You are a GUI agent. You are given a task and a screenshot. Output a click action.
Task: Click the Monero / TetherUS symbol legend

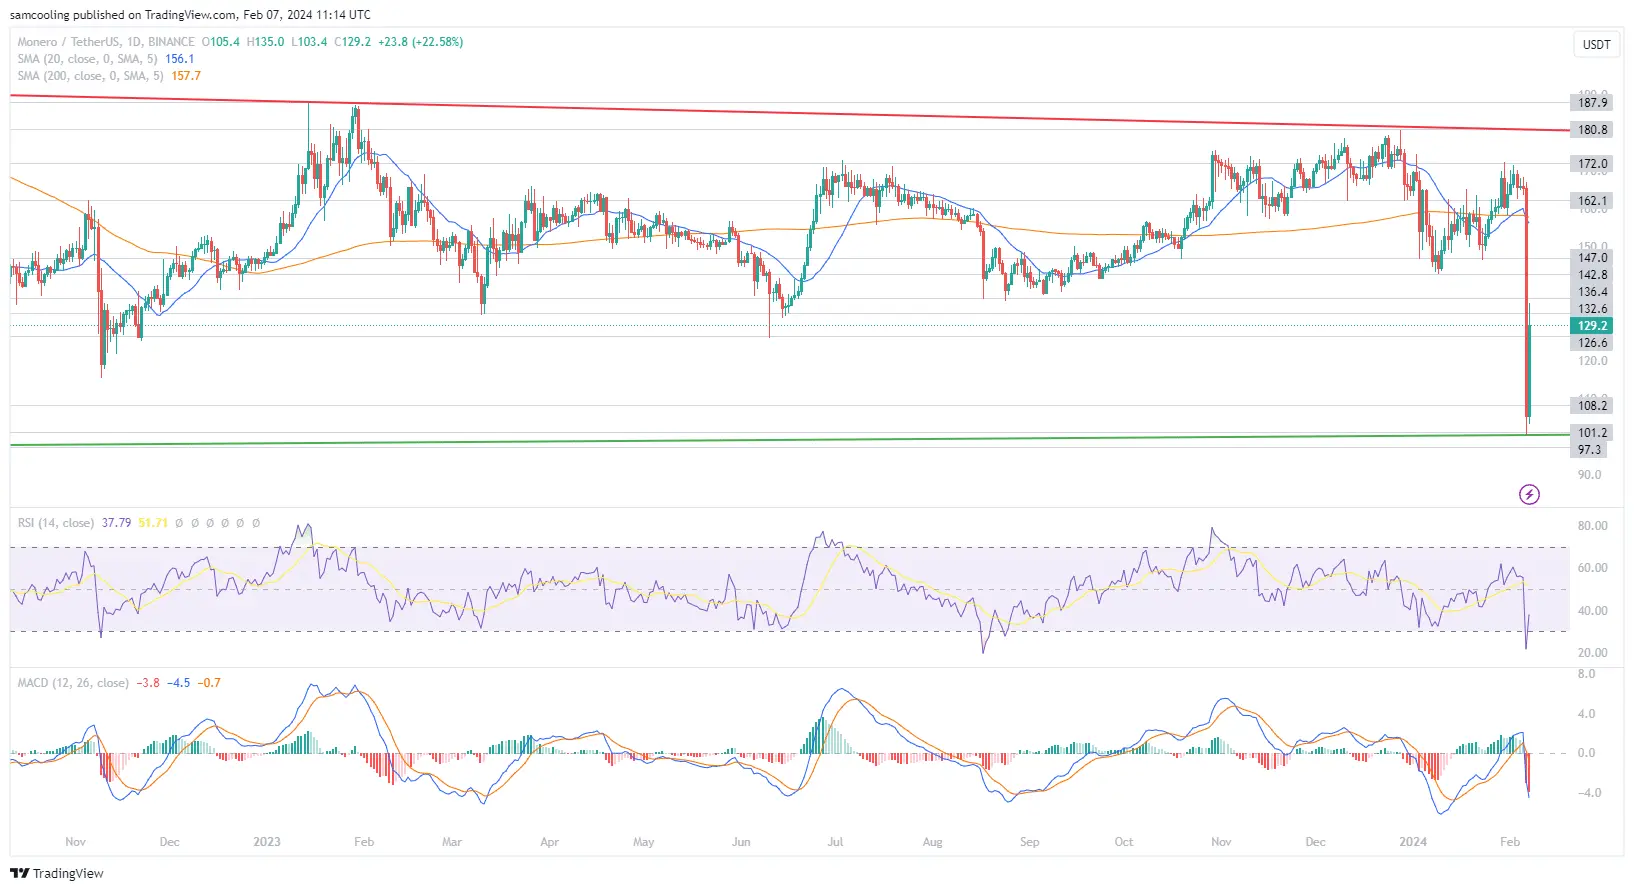106,42
